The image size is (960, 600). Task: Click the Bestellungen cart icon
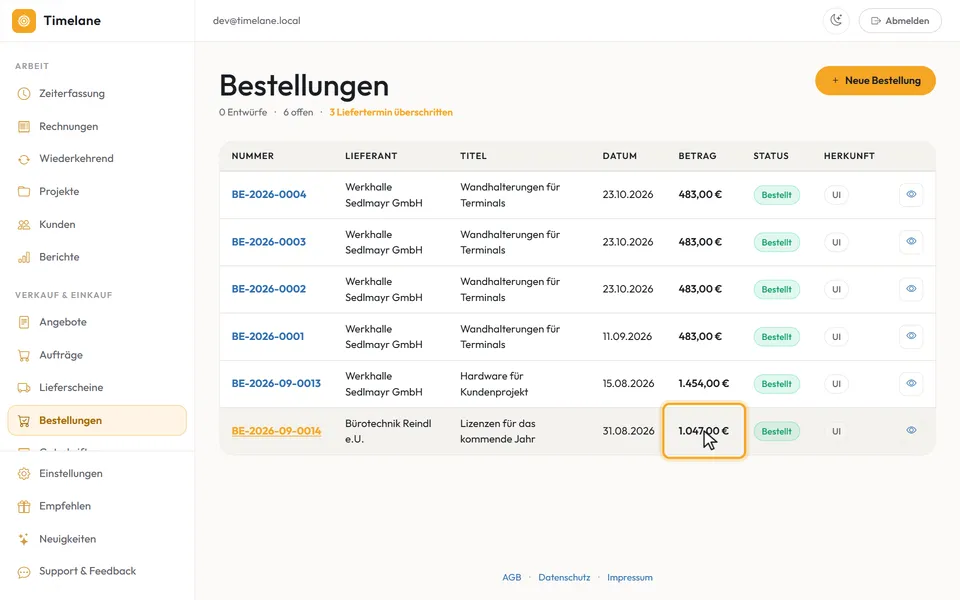tap(24, 421)
